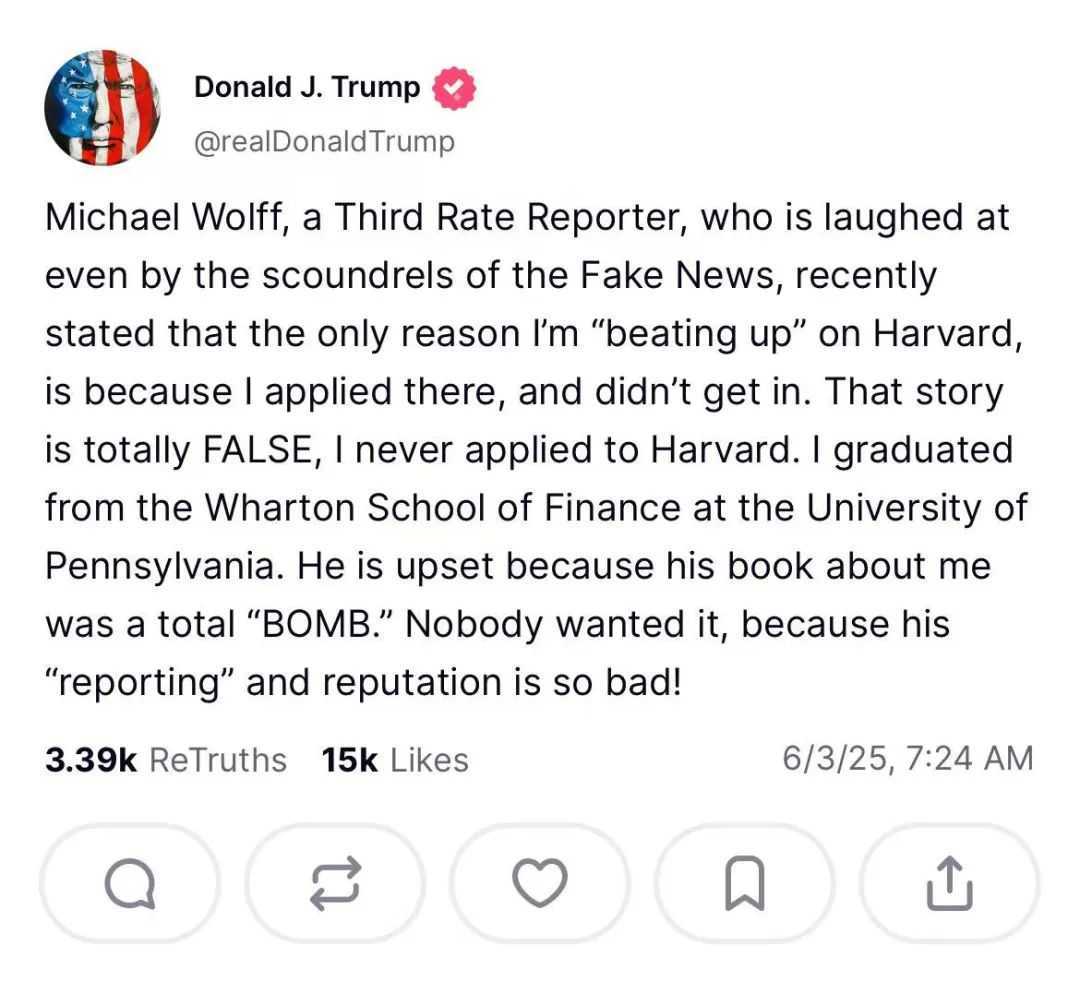Open the flag face-paint profile avatar
This screenshot has height=1006, width=1080.
coord(102,108)
